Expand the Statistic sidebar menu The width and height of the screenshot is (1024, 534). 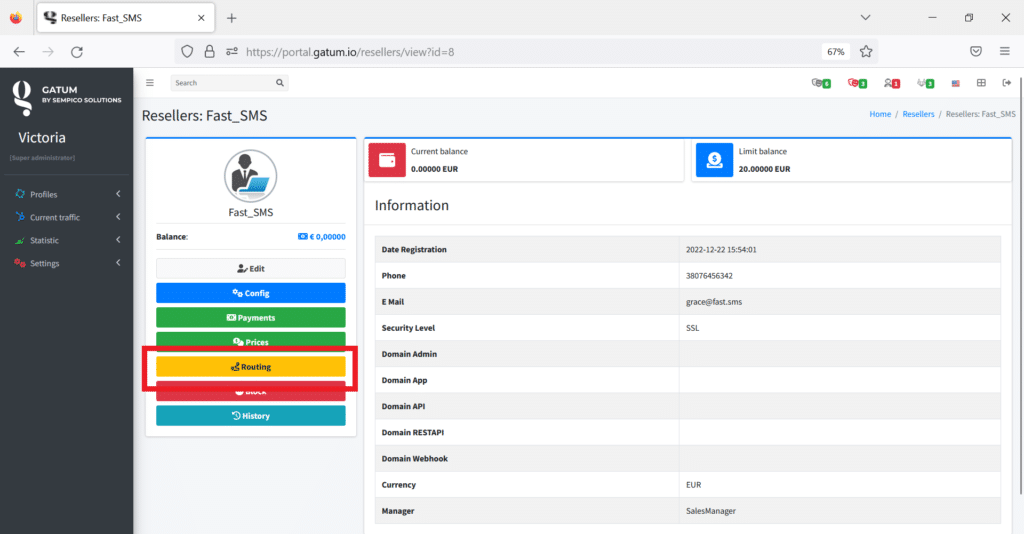pyautogui.click(x=67, y=240)
